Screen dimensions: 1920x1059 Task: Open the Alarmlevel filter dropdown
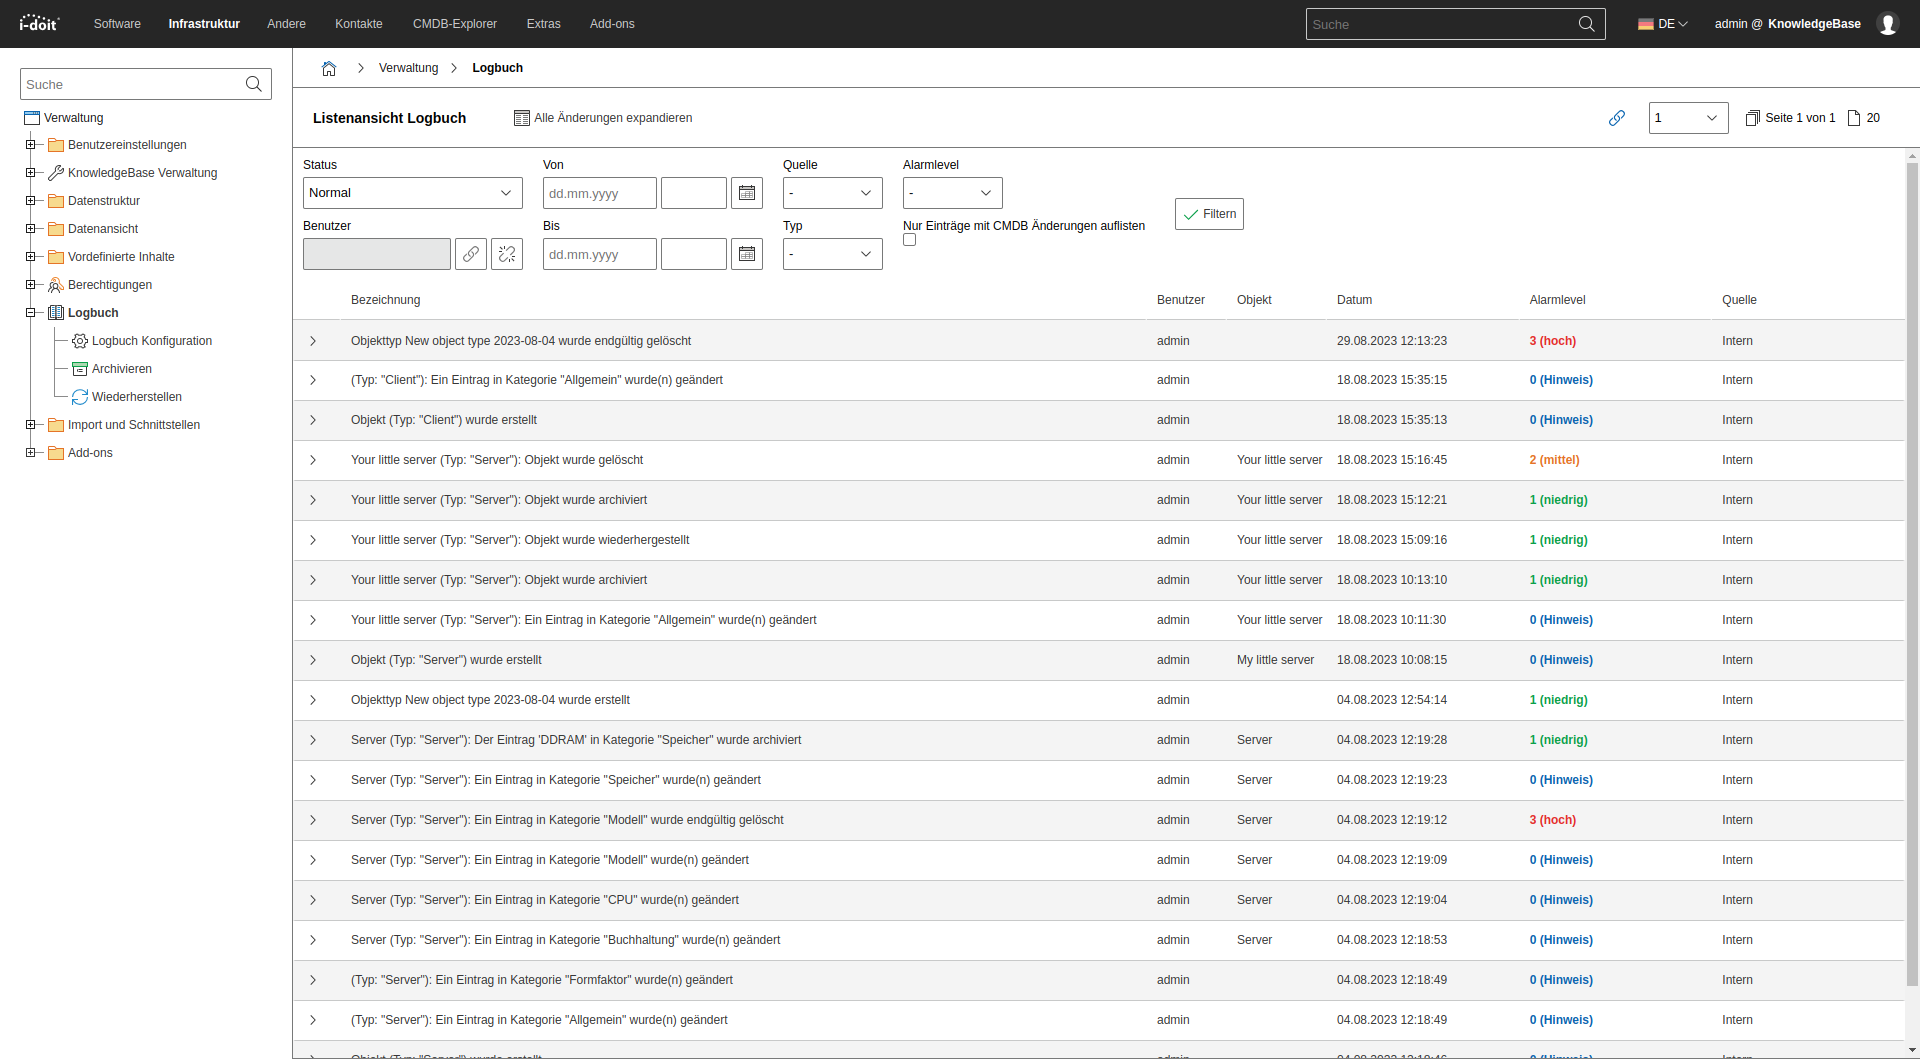pyautogui.click(x=952, y=193)
